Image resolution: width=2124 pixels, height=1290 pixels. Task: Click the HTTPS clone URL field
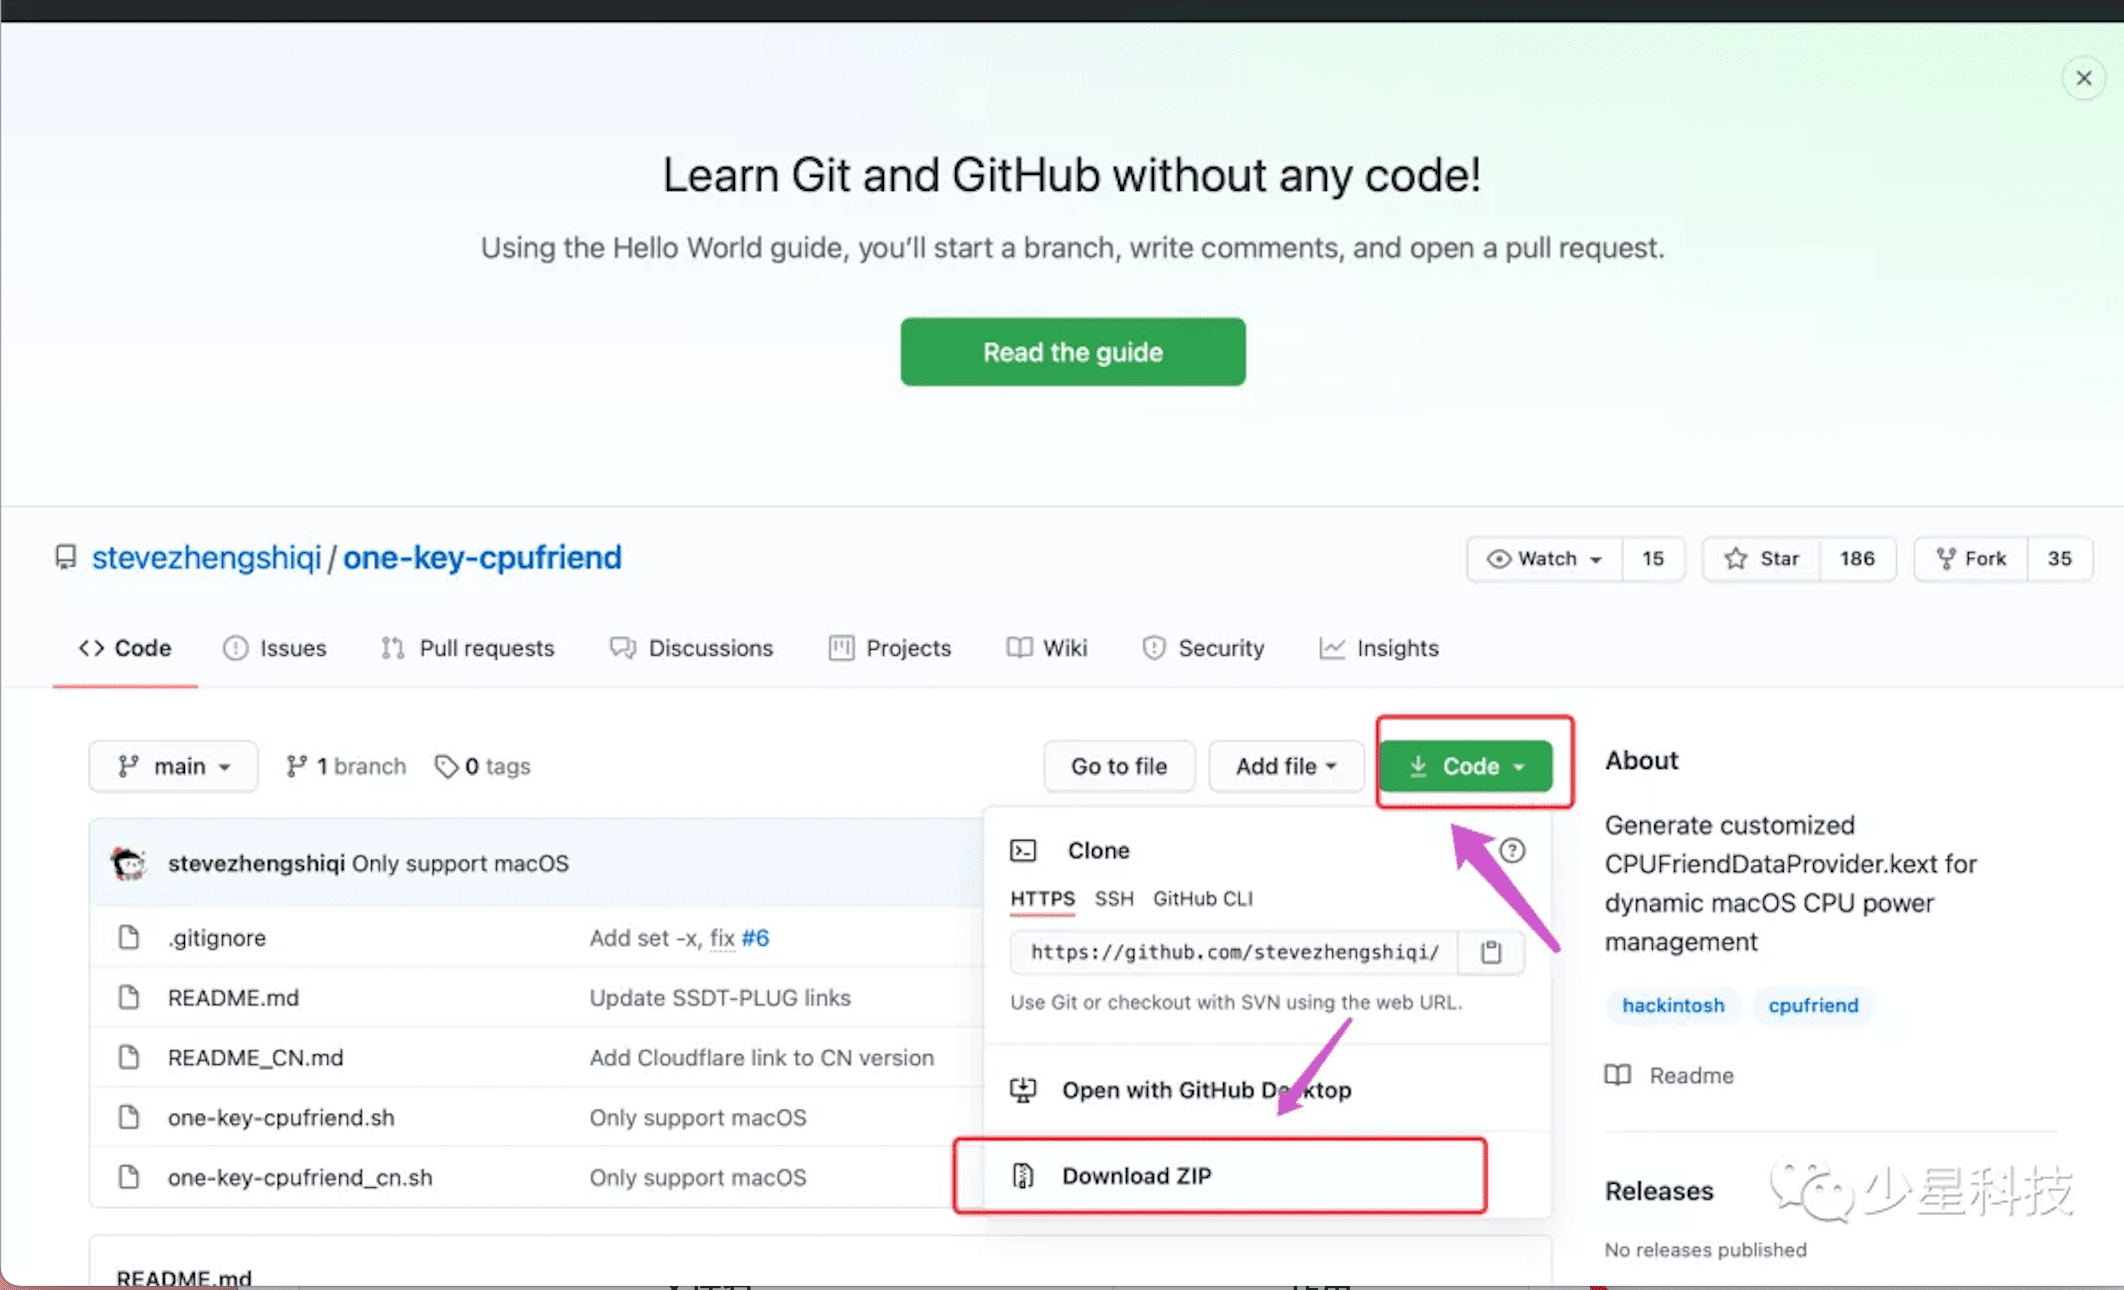(1234, 951)
